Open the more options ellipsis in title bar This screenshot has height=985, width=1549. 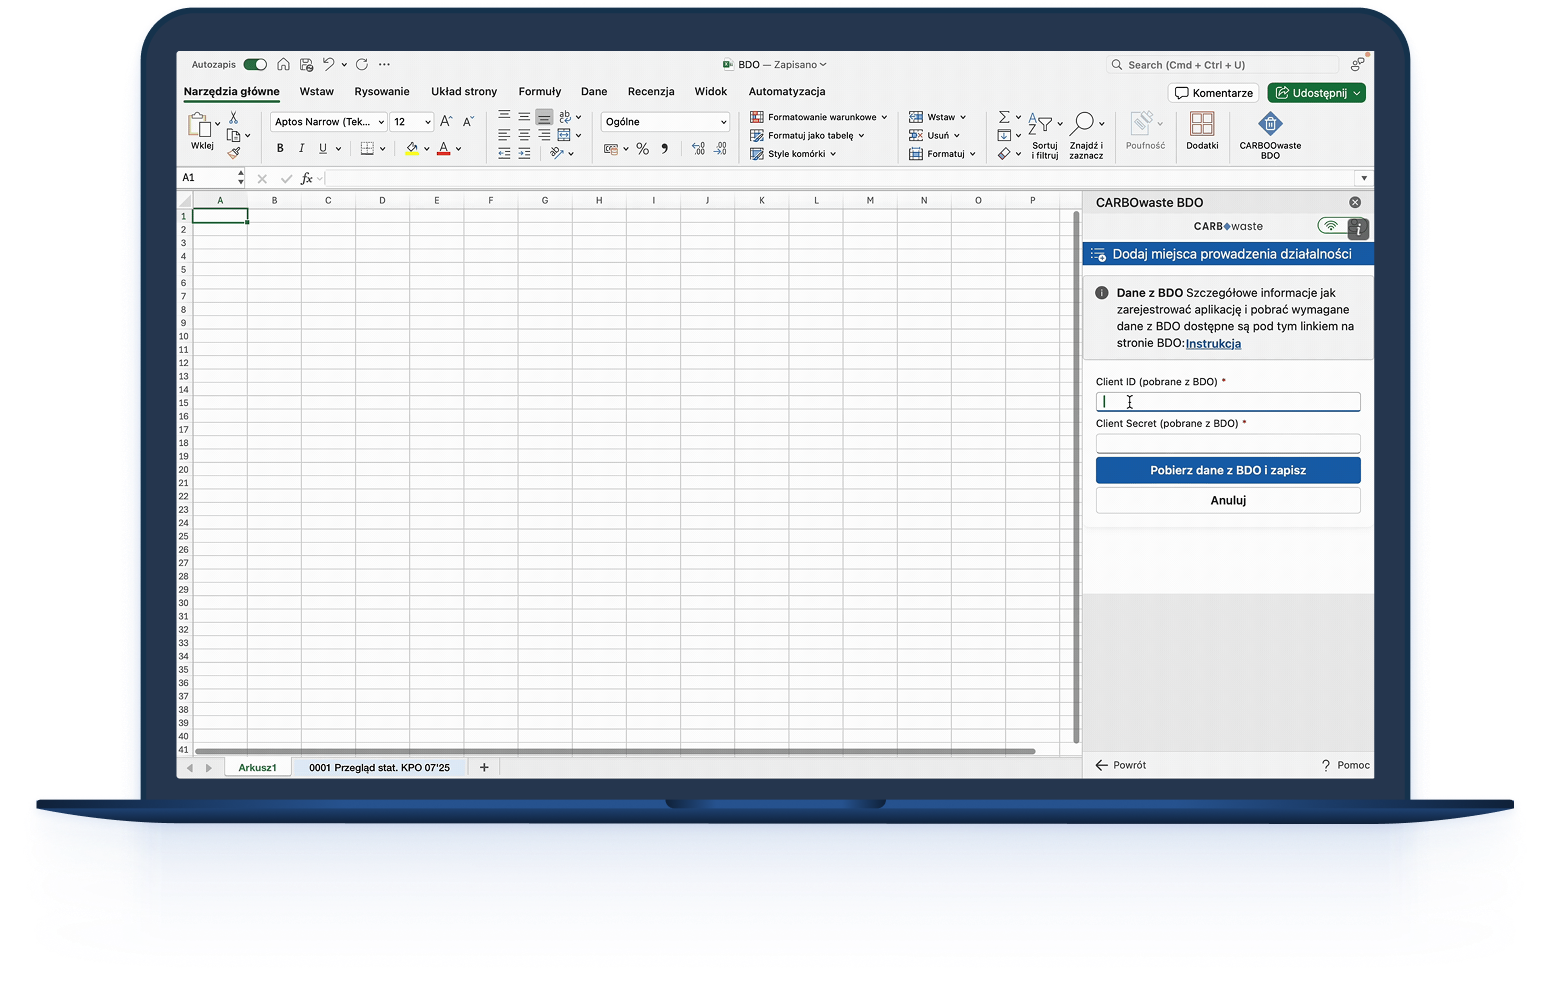point(384,65)
